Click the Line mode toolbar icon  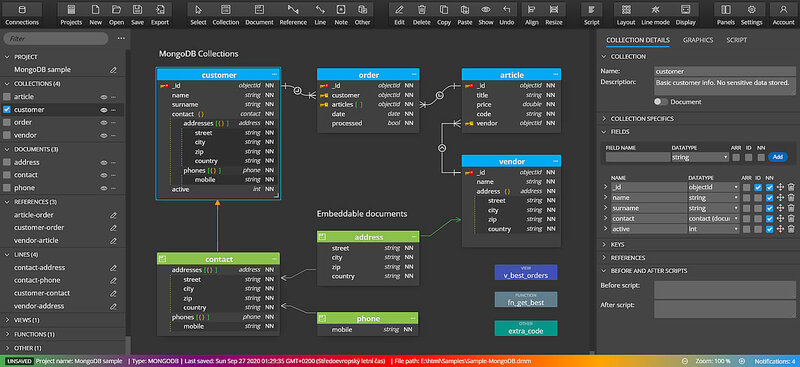(655, 15)
